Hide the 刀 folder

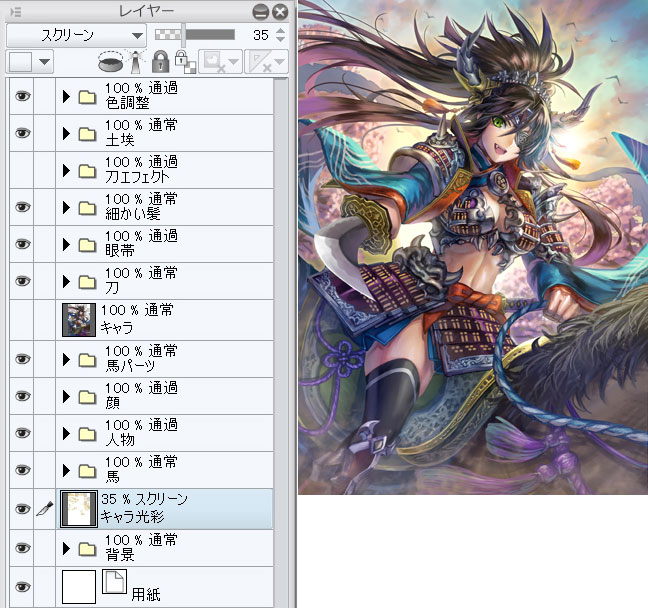coord(22,281)
